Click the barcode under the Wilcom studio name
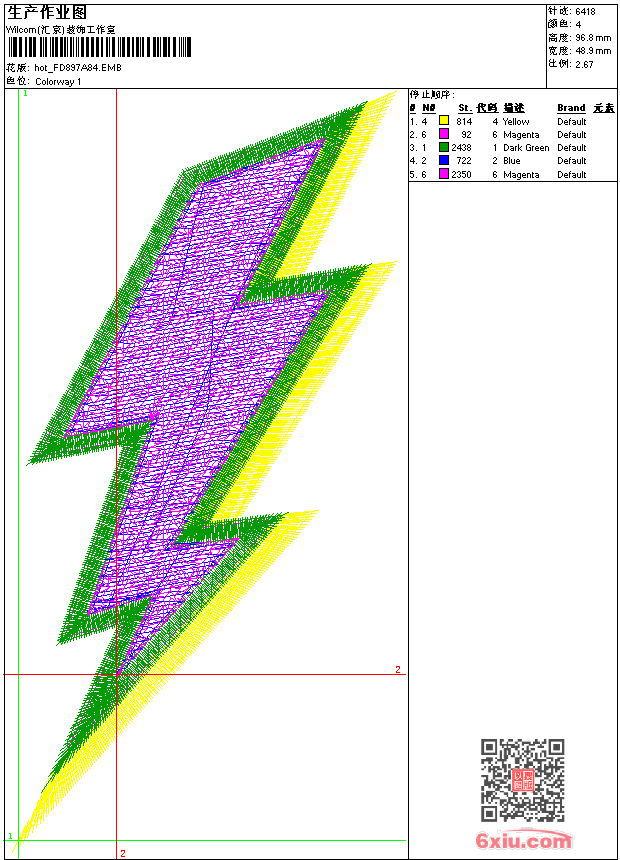This screenshot has height=860, width=620. (99, 47)
